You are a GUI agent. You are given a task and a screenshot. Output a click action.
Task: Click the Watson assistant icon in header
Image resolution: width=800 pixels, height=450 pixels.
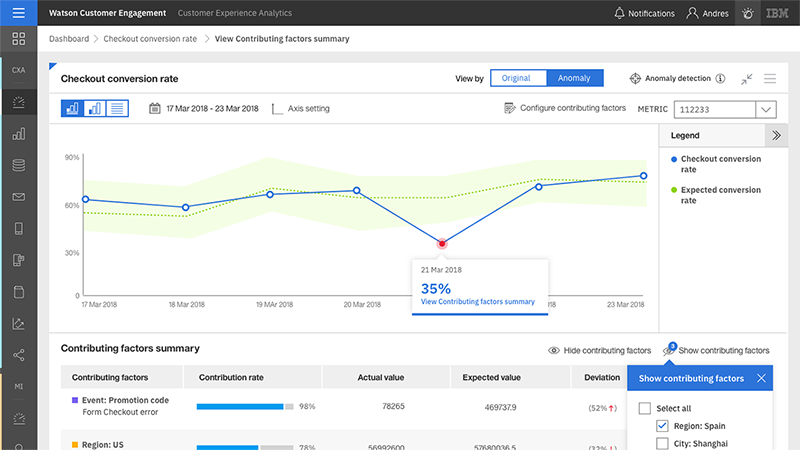point(748,13)
